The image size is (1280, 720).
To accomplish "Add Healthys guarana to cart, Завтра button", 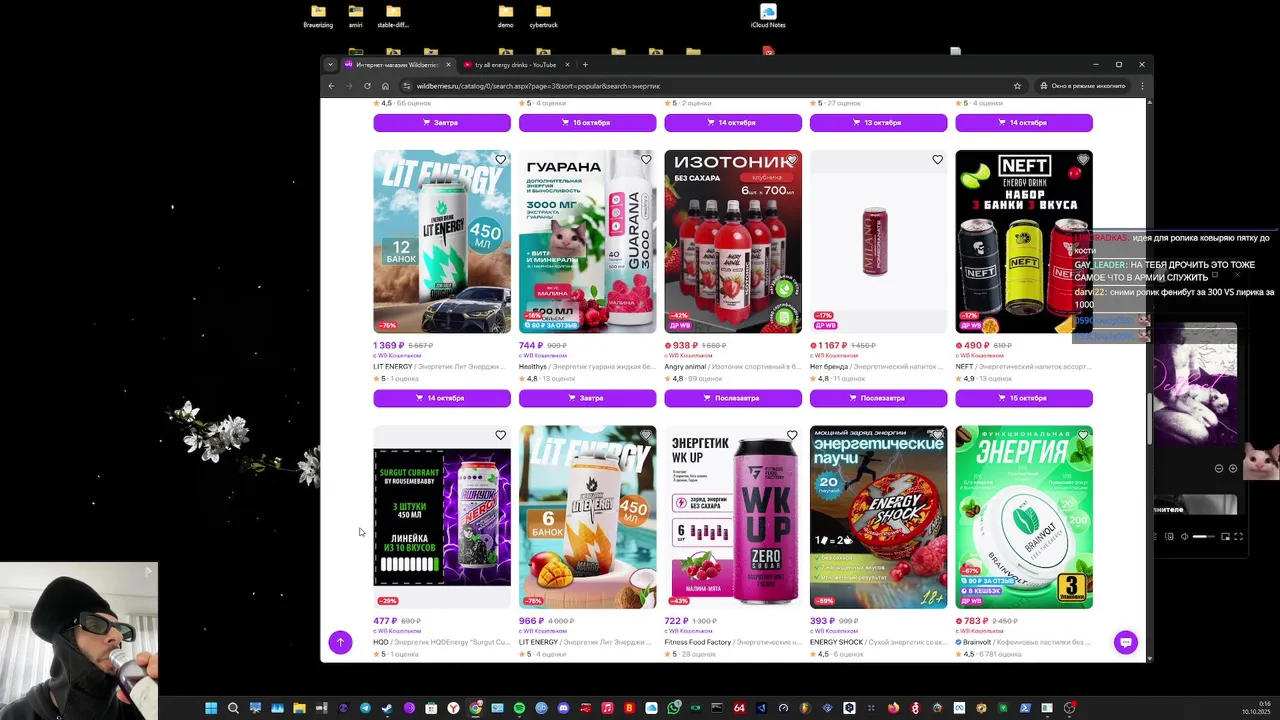I will point(587,398).
